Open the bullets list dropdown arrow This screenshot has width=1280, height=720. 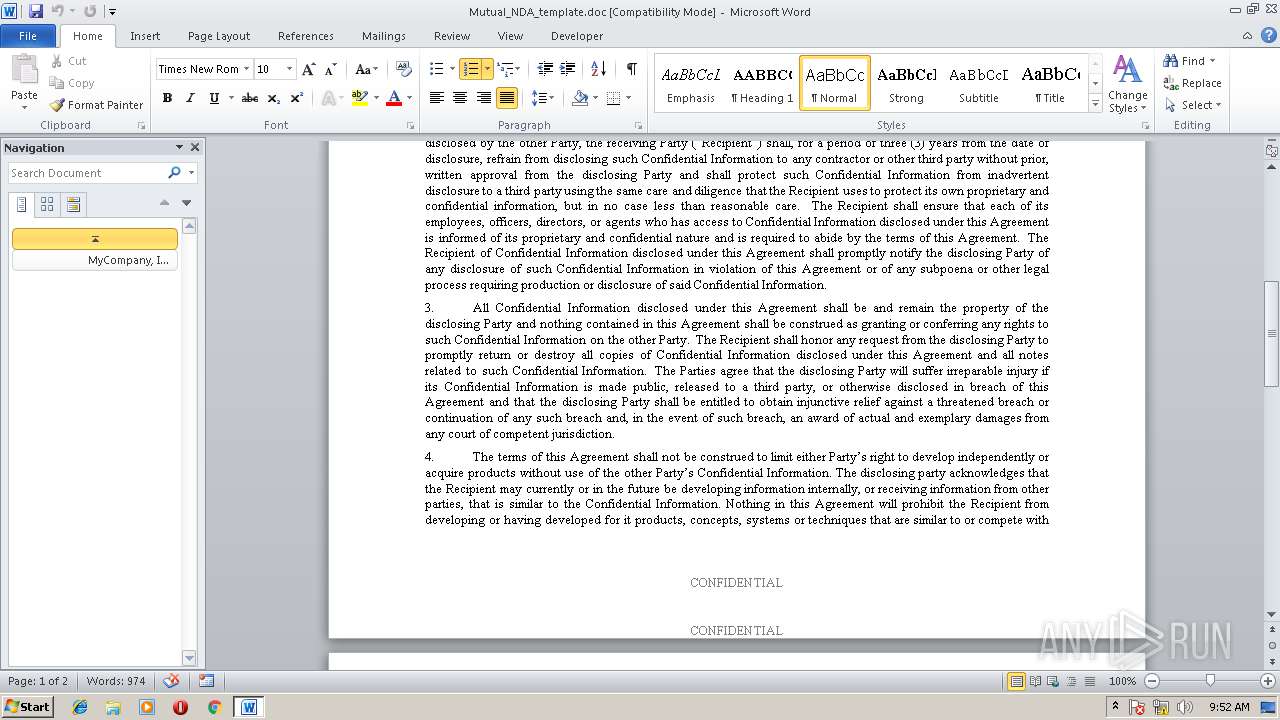point(451,69)
